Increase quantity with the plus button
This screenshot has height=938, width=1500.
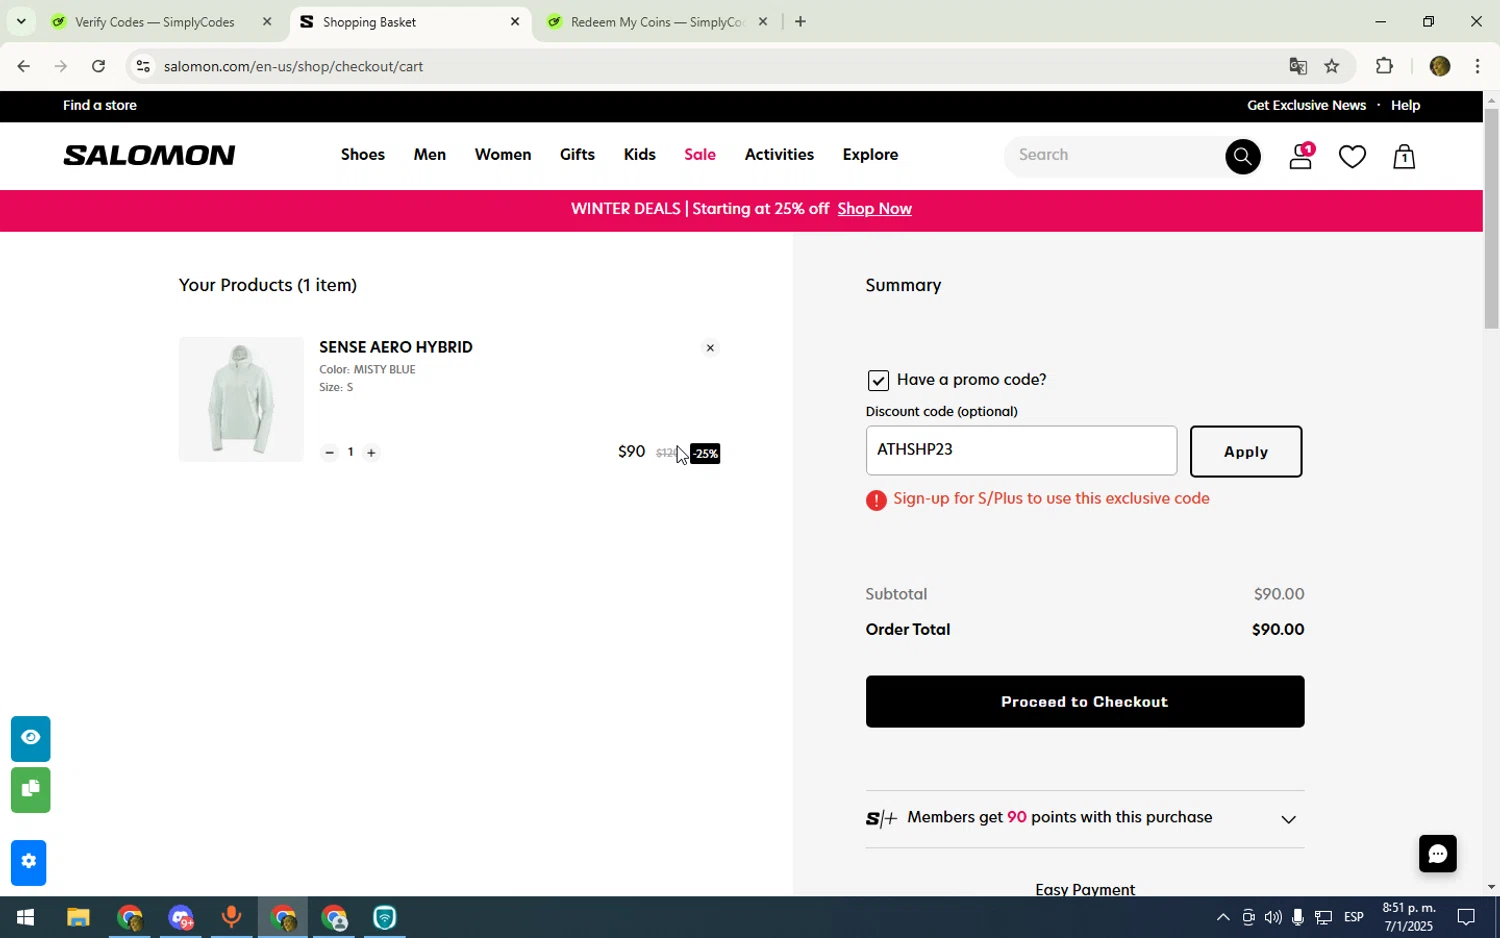(x=371, y=452)
